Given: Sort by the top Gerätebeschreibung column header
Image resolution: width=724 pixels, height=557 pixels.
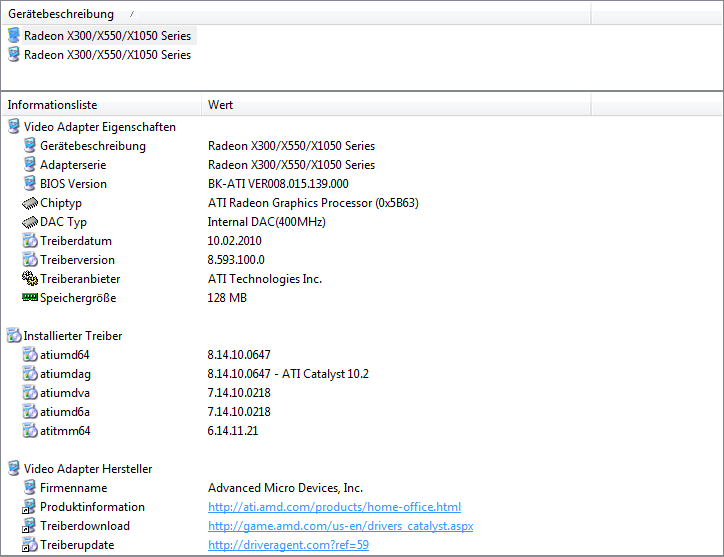Looking at the screenshot, I should click(x=296, y=14).
